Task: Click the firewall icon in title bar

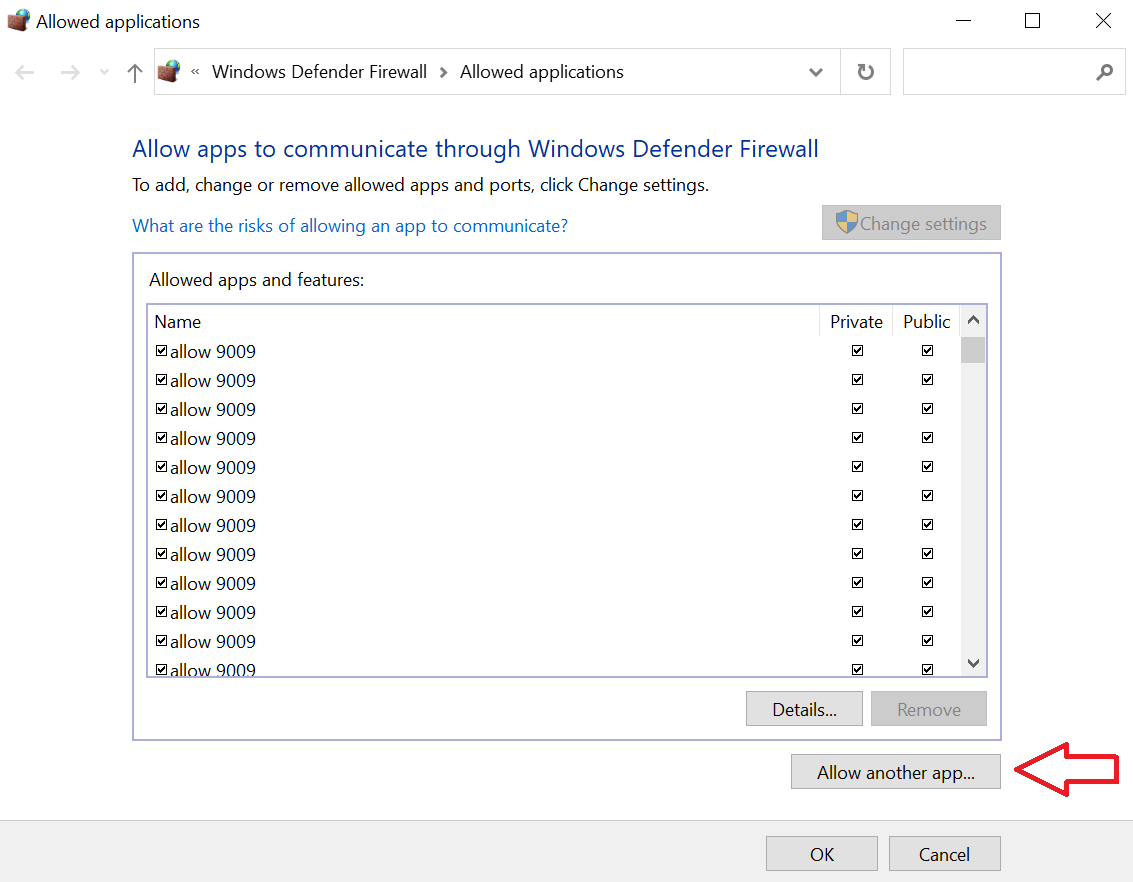Action: tap(19, 20)
